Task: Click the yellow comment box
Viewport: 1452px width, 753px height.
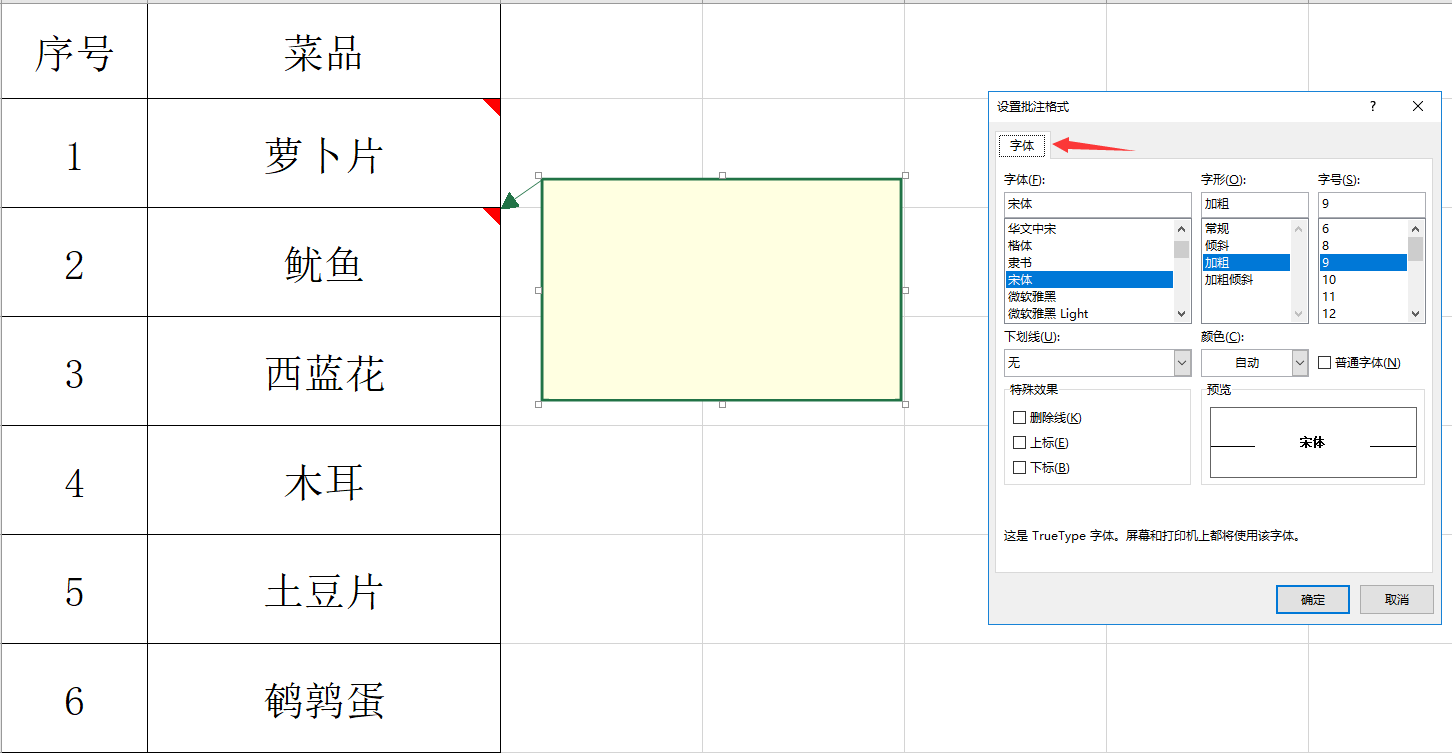Action: click(x=722, y=290)
